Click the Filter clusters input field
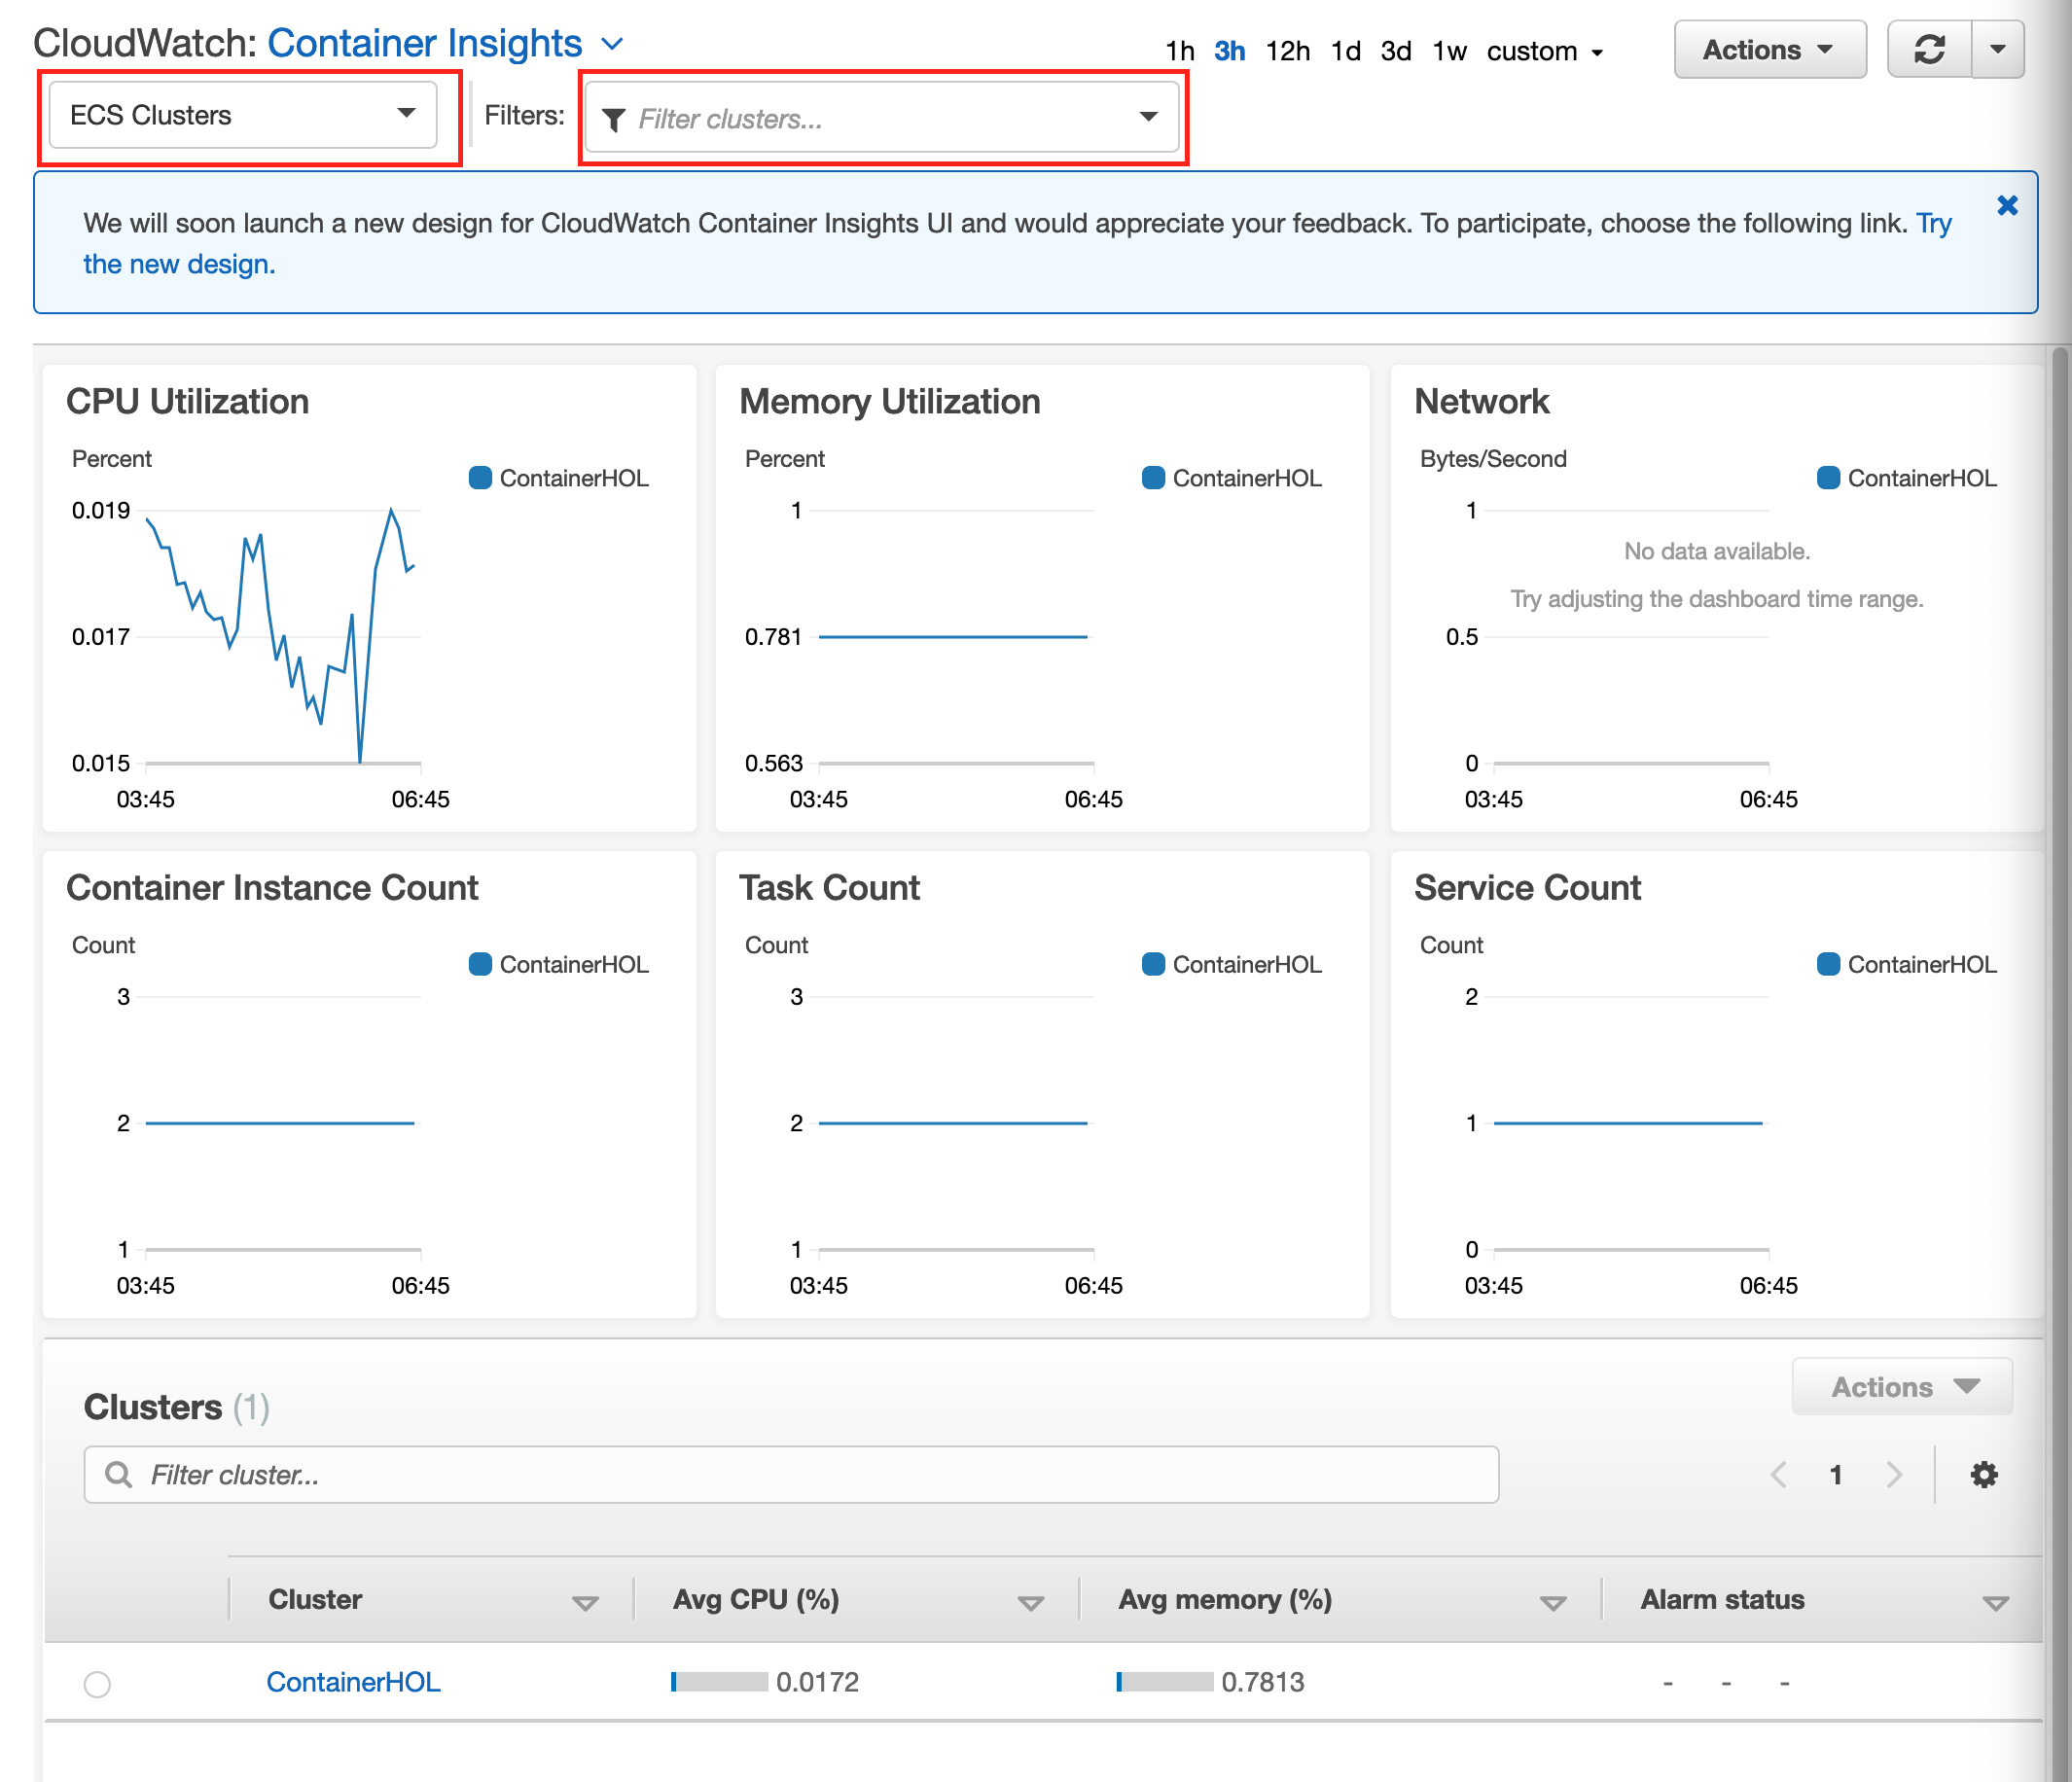This screenshot has width=2072, height=1782. (881, 118)
